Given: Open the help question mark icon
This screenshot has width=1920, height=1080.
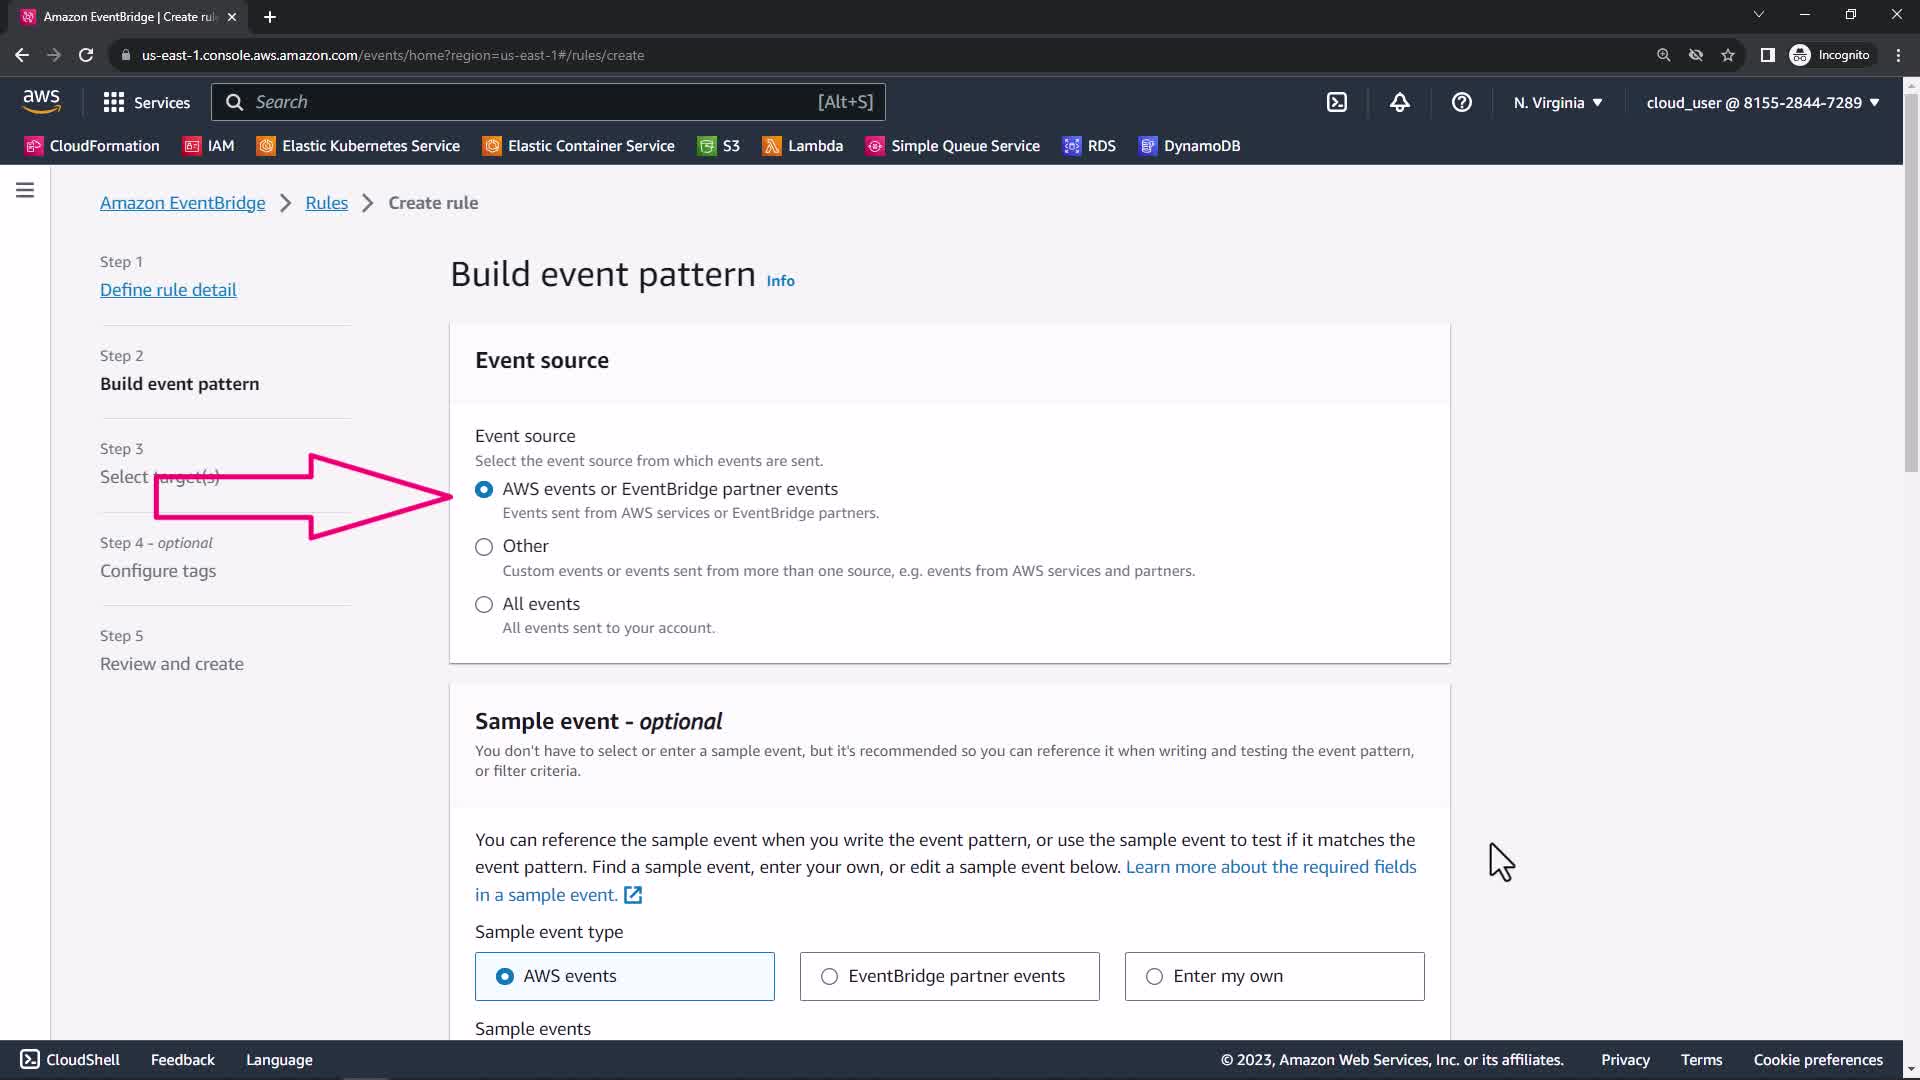Looking at the screenshot, I should click(1461, 102).
